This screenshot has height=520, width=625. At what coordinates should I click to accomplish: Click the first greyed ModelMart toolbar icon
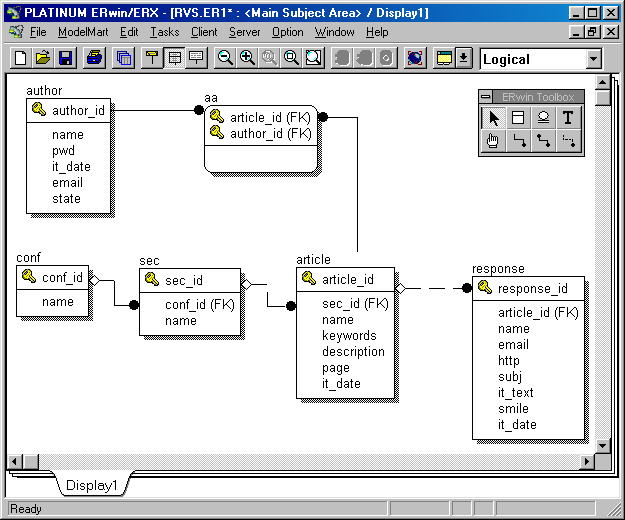click(x=342, y=58)
